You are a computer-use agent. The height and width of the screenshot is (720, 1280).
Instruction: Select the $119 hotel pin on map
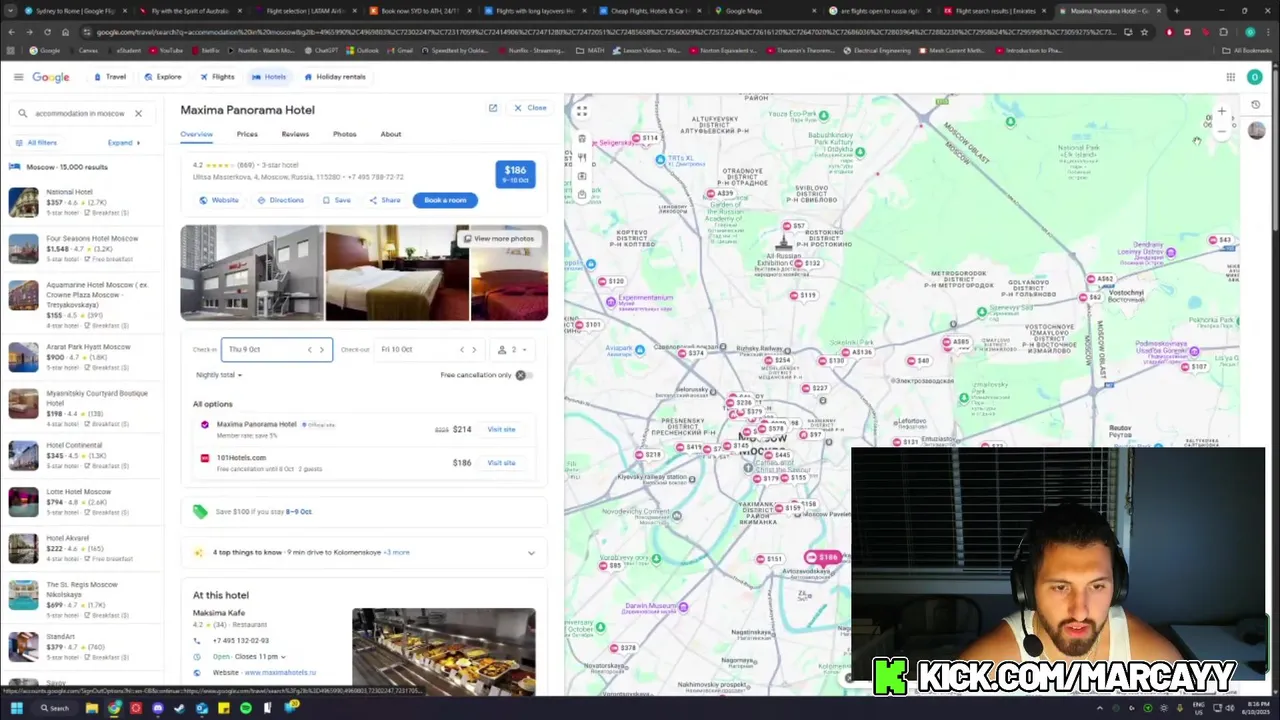803,295
